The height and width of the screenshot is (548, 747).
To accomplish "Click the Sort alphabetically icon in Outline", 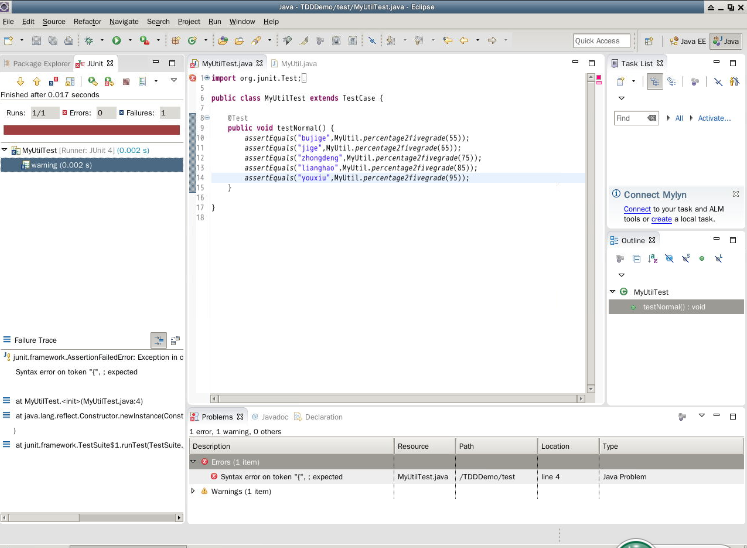I will pyautogui.click(x=653, y=258).
